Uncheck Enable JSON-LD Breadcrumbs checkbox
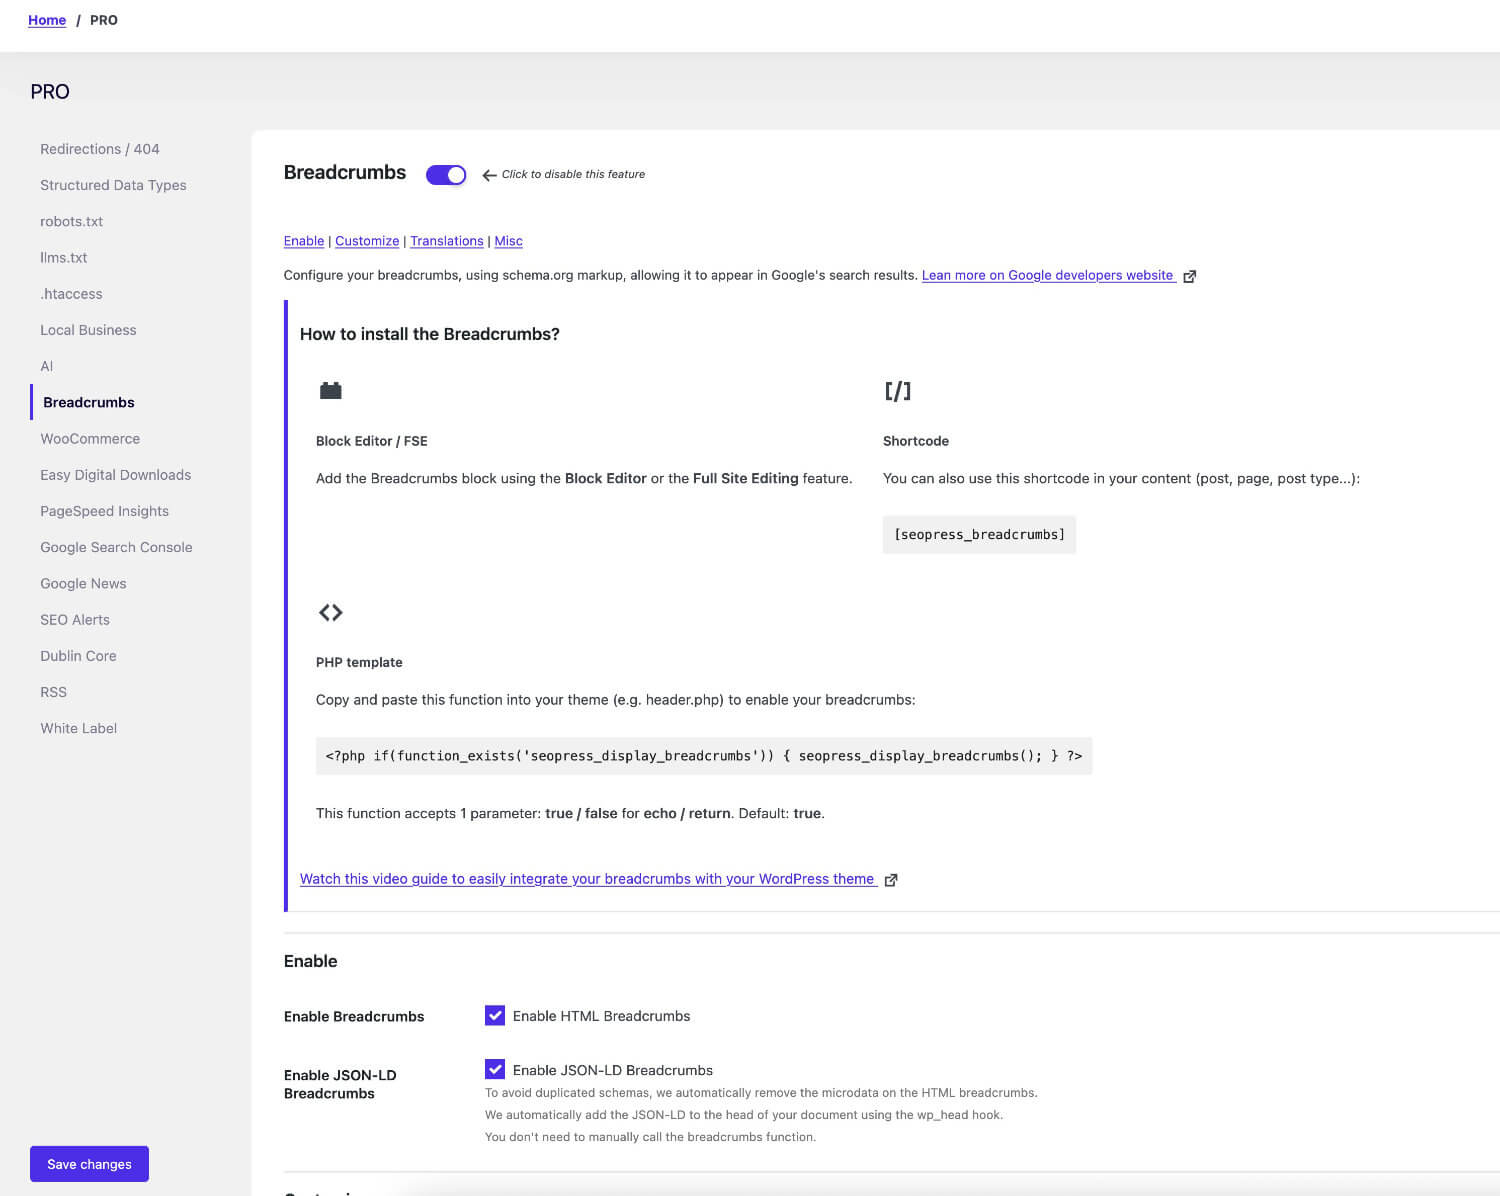This screenshot has height=1196, width=1500. pyautogui.click(x=495, y=1070)
